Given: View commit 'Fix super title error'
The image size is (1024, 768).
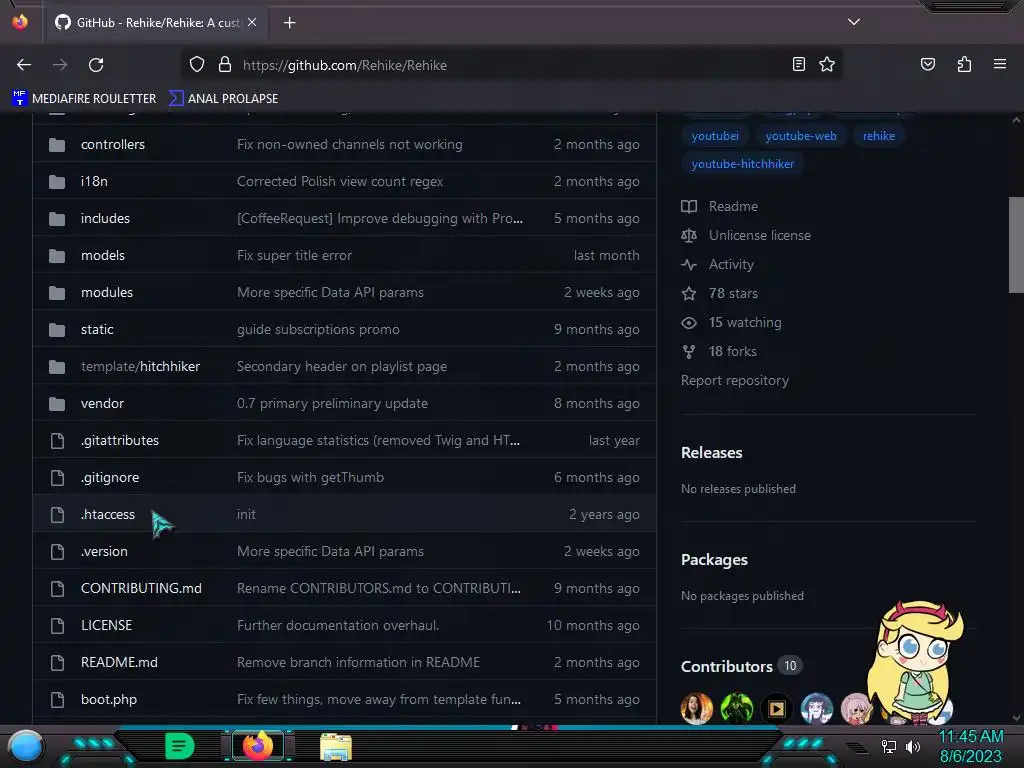Looking at the screenshot, I should [294, 255].
